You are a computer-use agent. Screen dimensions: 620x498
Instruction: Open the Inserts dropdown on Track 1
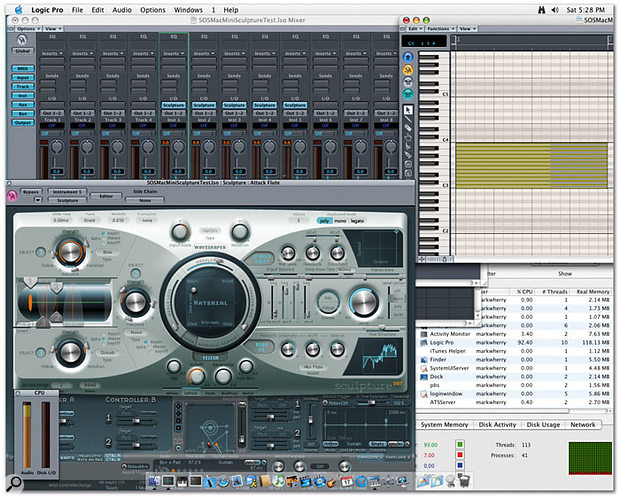(52, 53)
